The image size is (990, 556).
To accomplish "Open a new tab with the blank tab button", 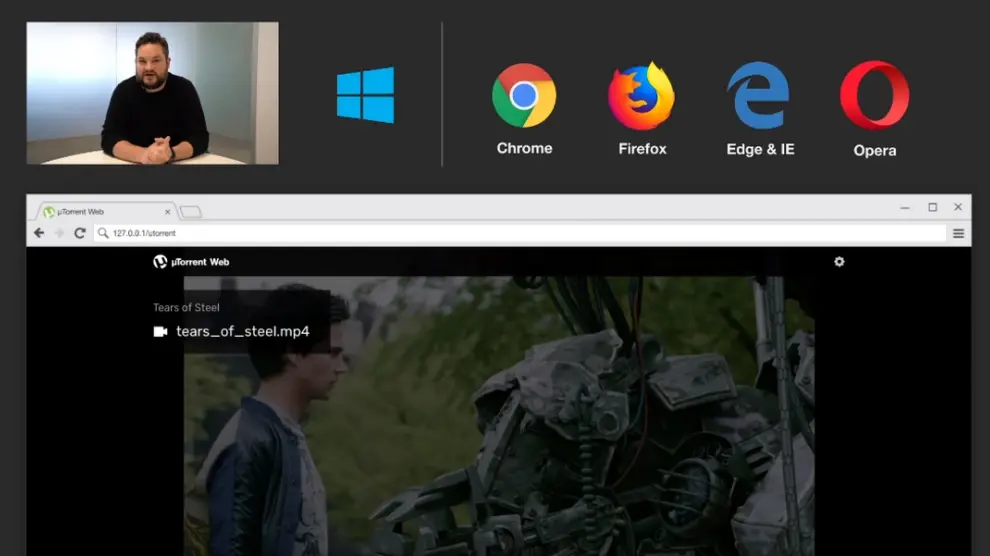I will tap(190, 212).
